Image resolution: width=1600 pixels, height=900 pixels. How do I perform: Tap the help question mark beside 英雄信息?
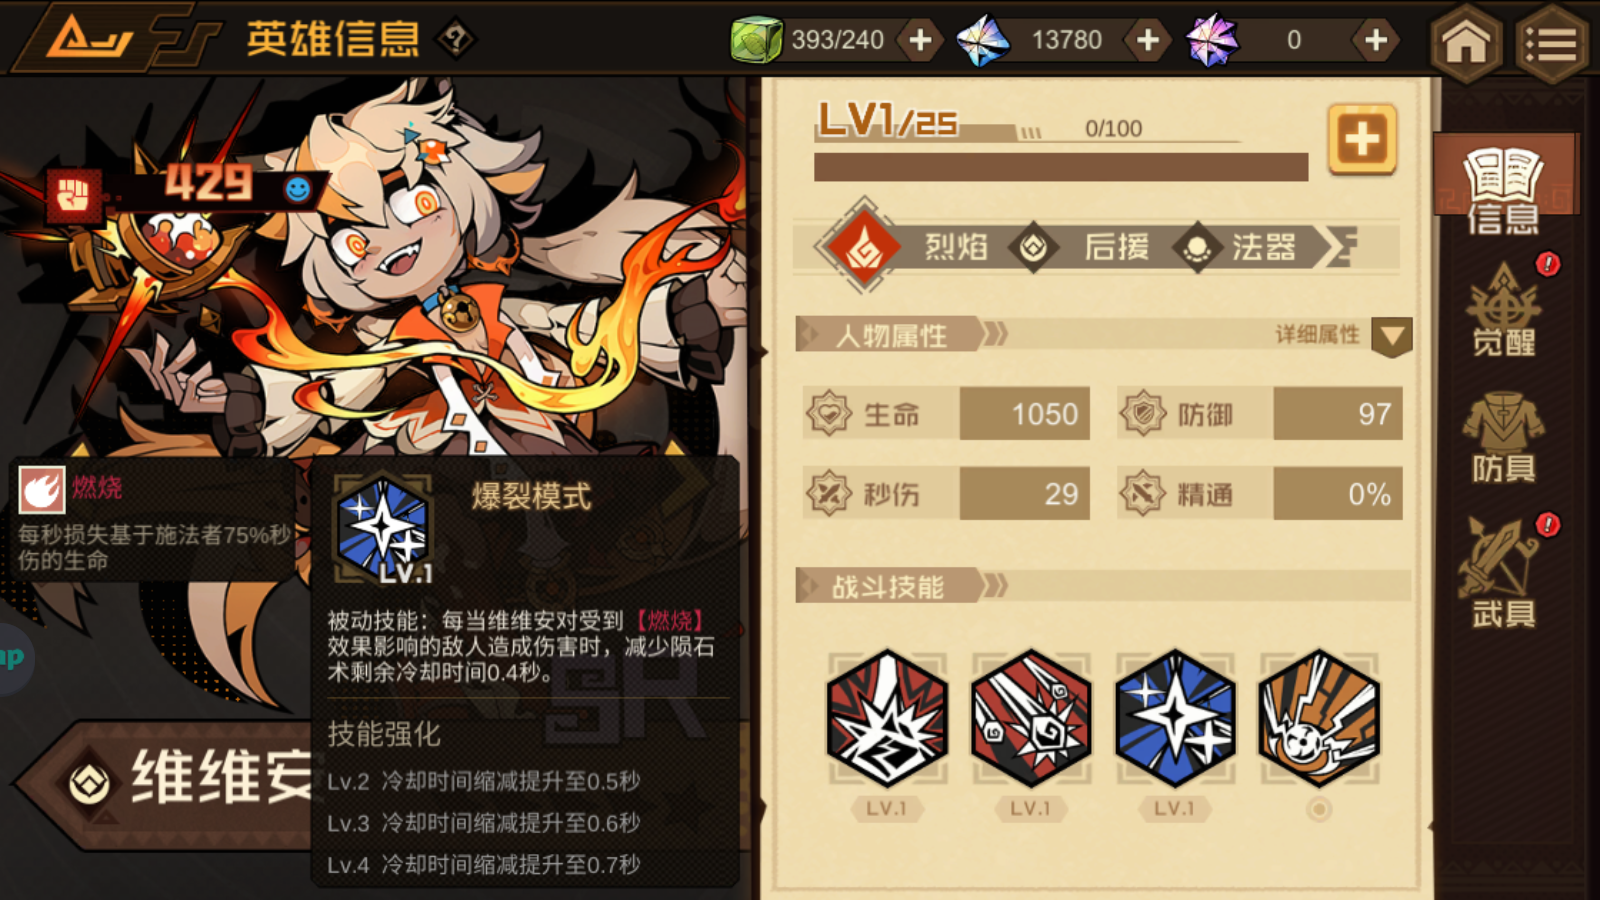[456, 40]
